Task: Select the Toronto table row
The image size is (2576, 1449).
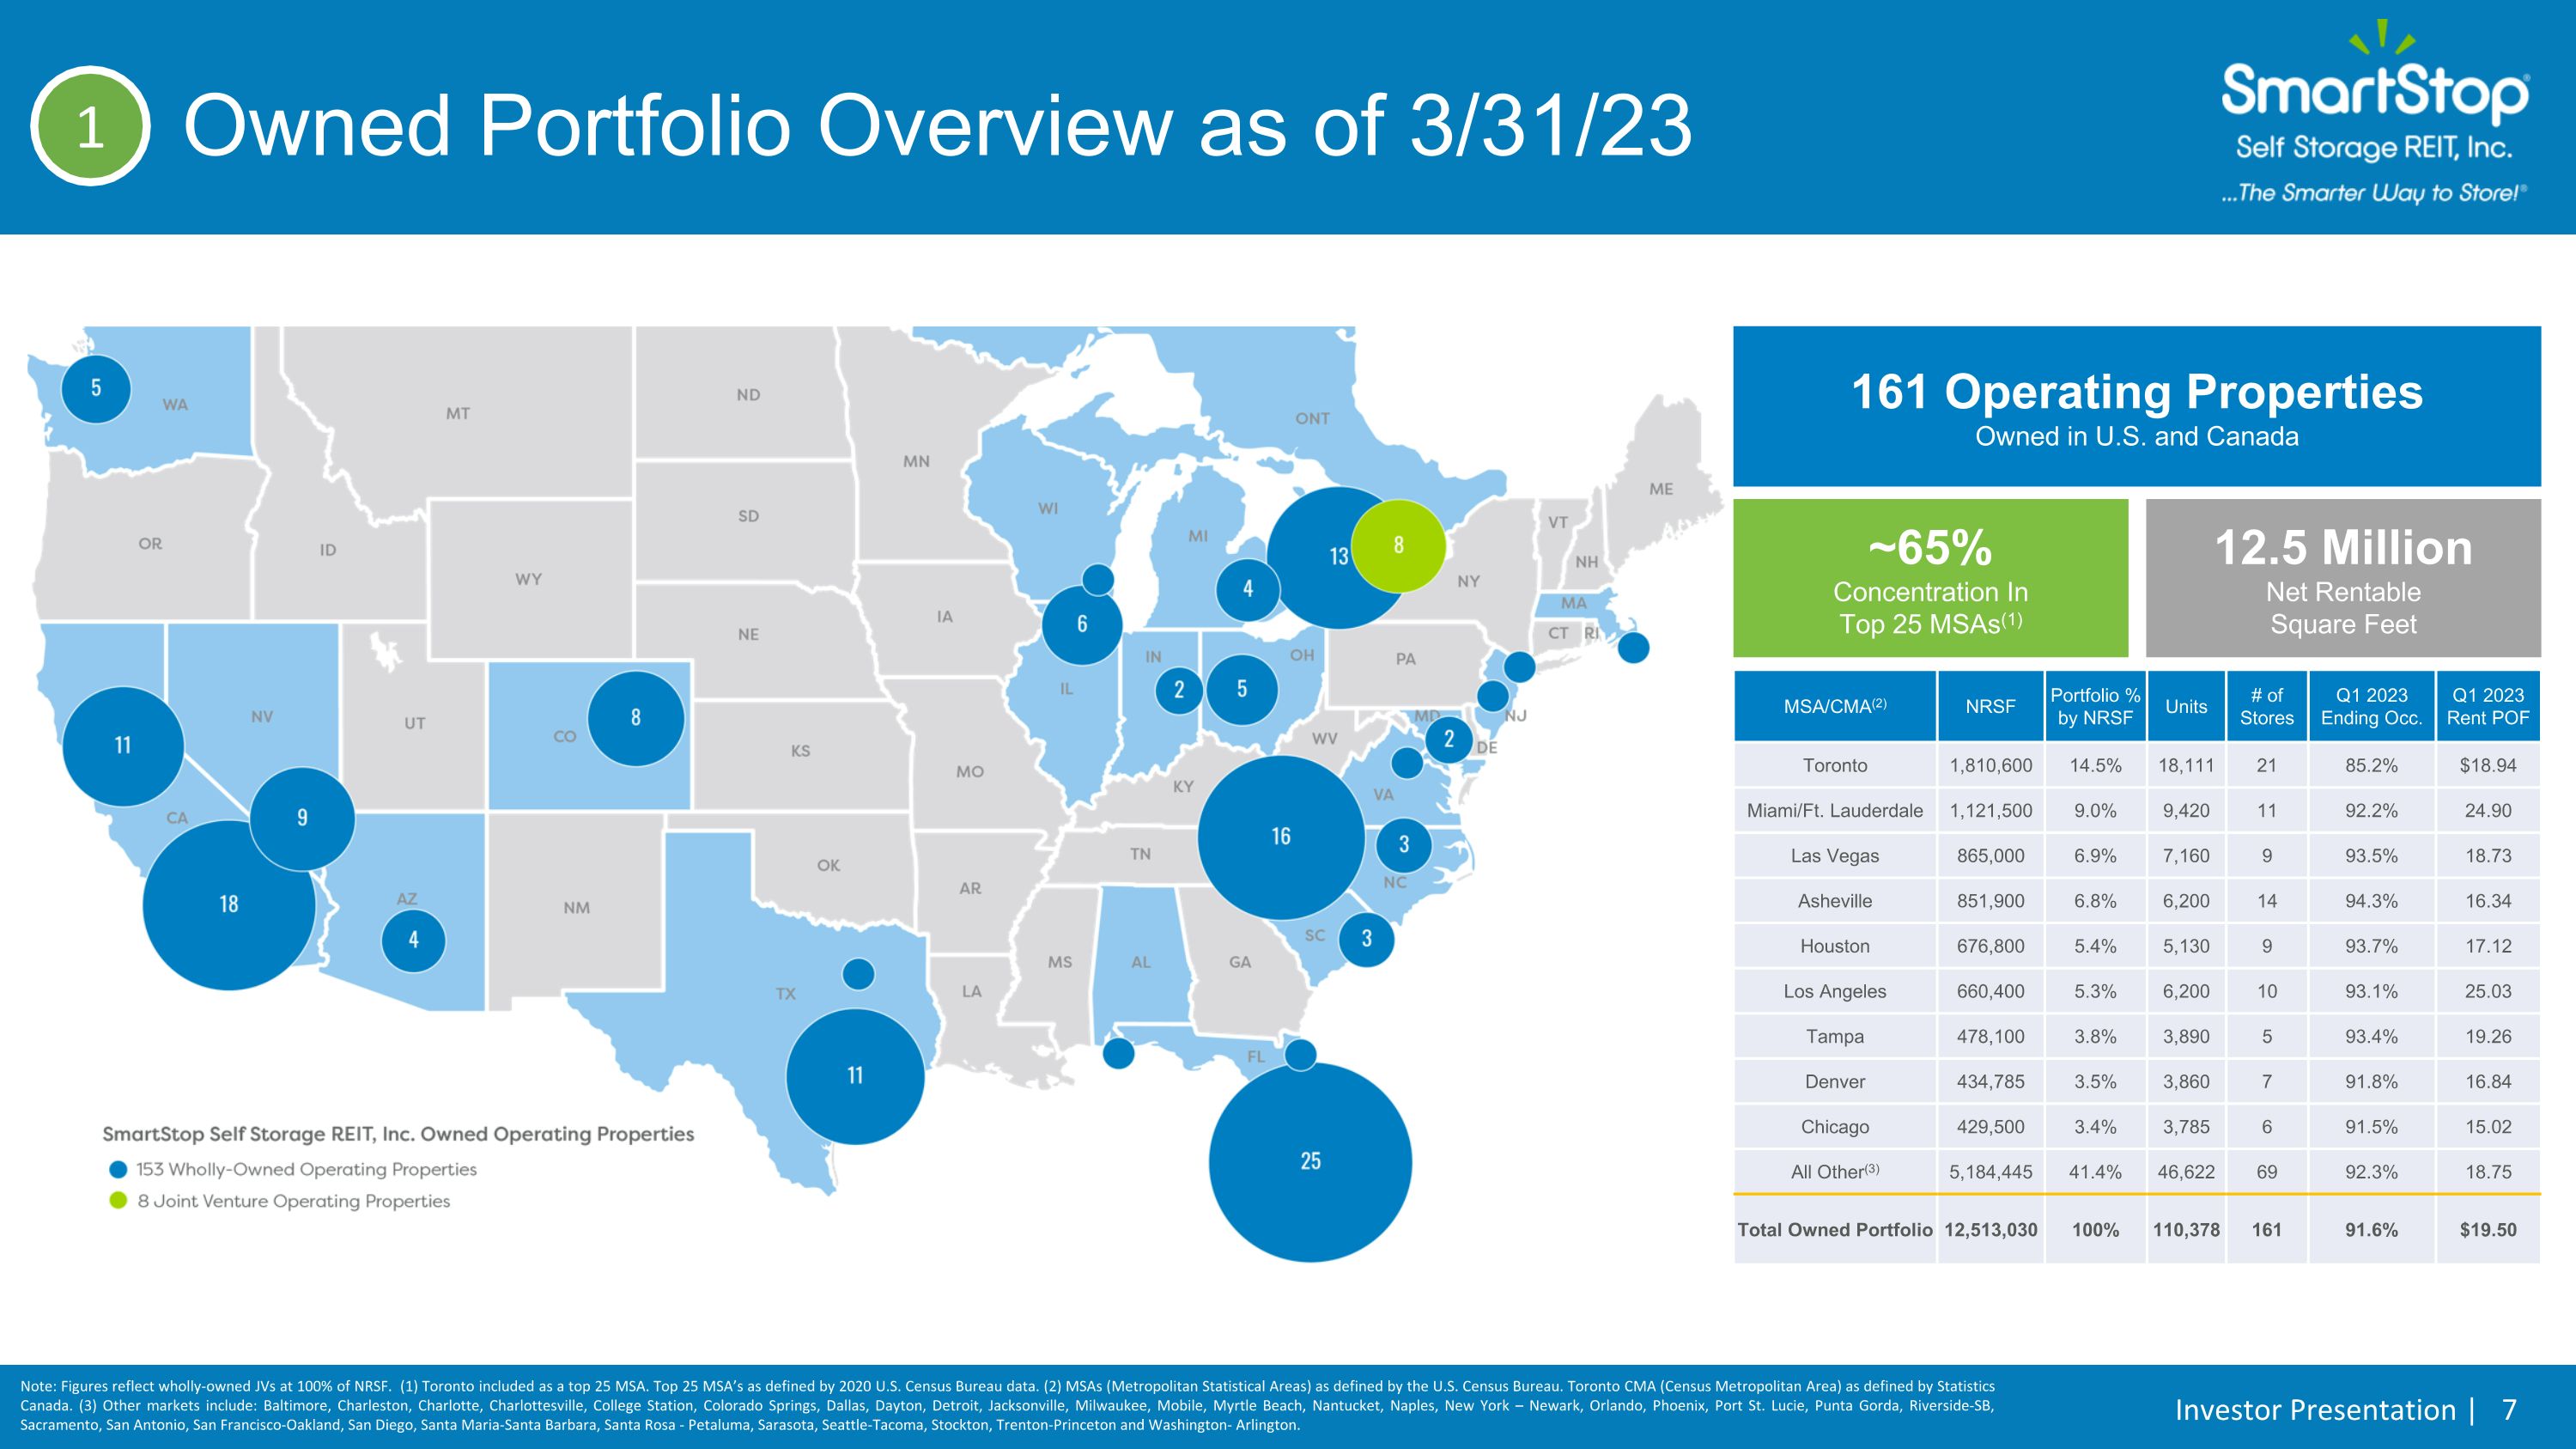Action: click(2137, 765)
